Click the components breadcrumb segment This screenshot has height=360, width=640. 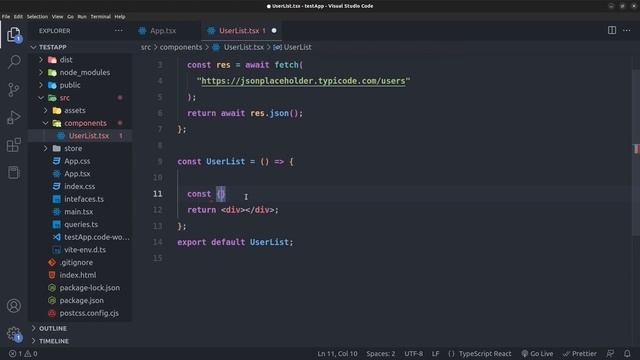181,47
